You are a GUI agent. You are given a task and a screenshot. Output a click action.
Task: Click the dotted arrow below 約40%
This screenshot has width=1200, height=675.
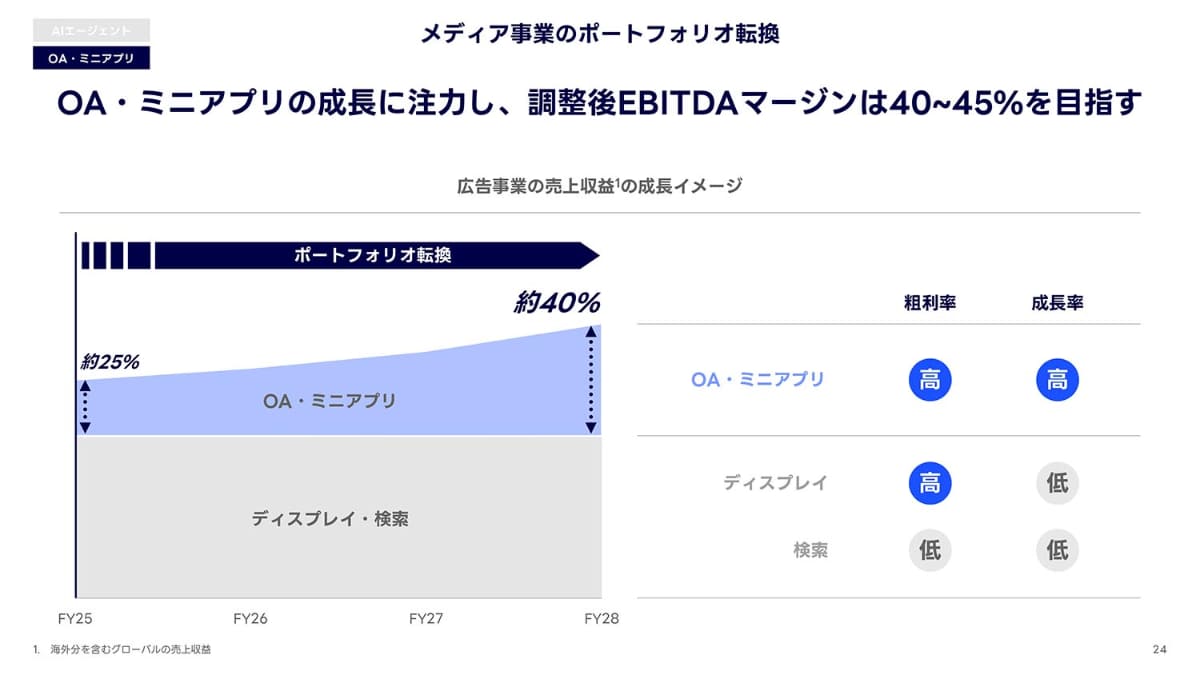pyautogui.click(x=591, y=380)
